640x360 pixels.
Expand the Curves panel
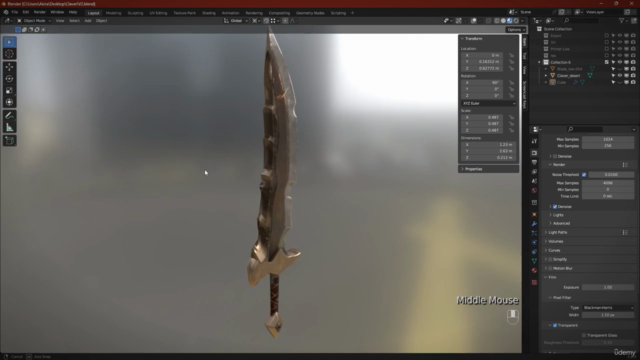(x=554, y=250)
